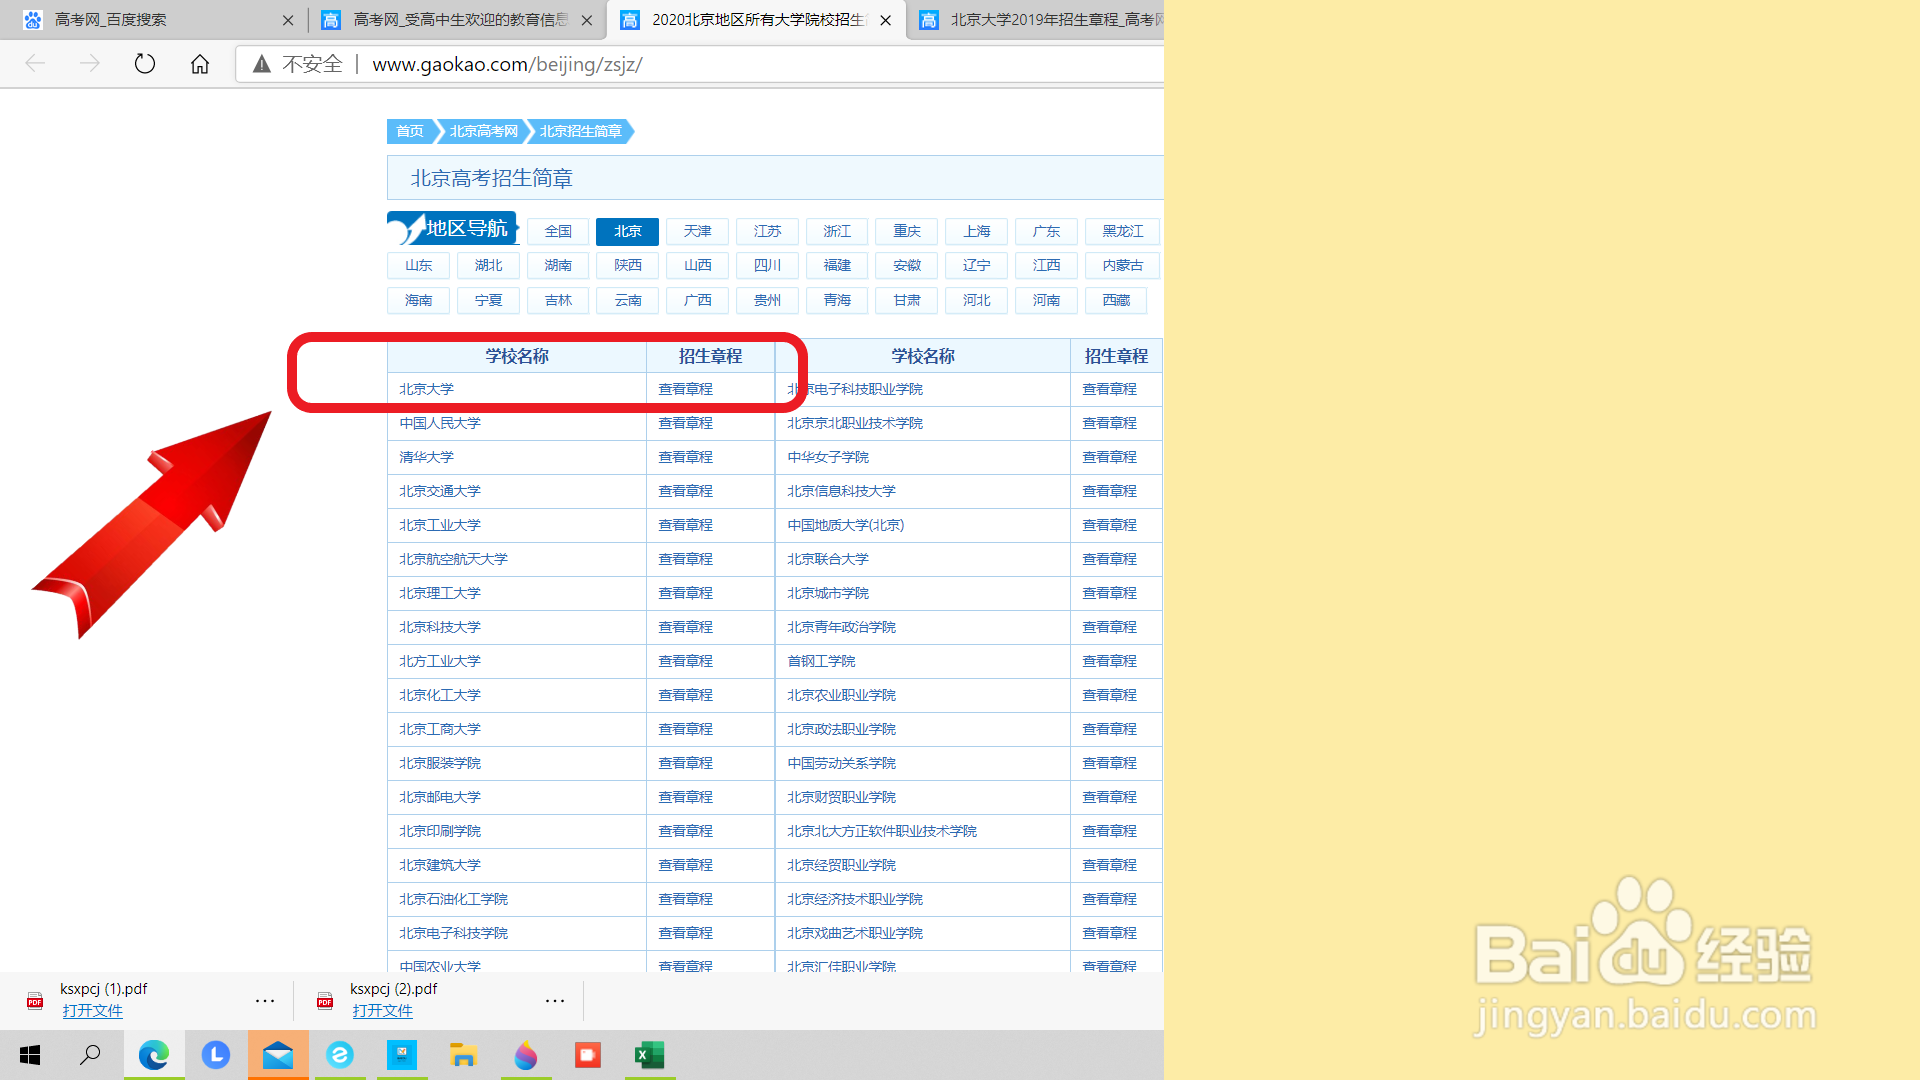Select the 四川 region button

click(767, 265)
